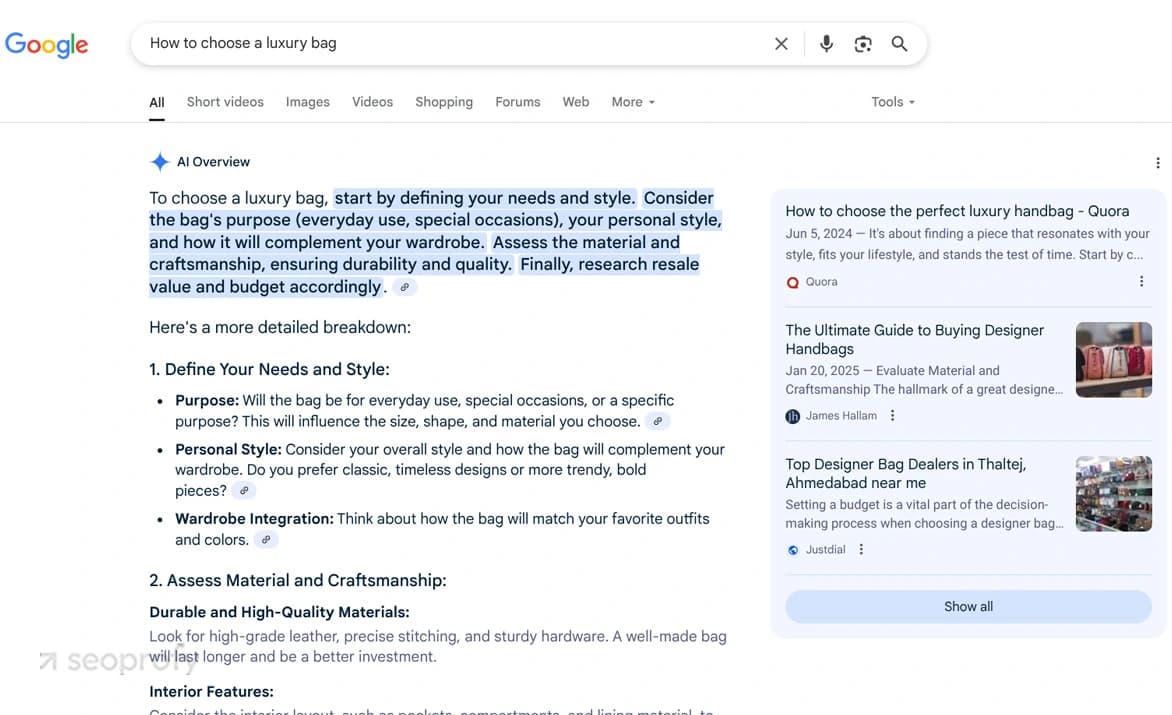Show all AI Overview sources
This screenshot has height=715, width=1172.
point(968,607)
